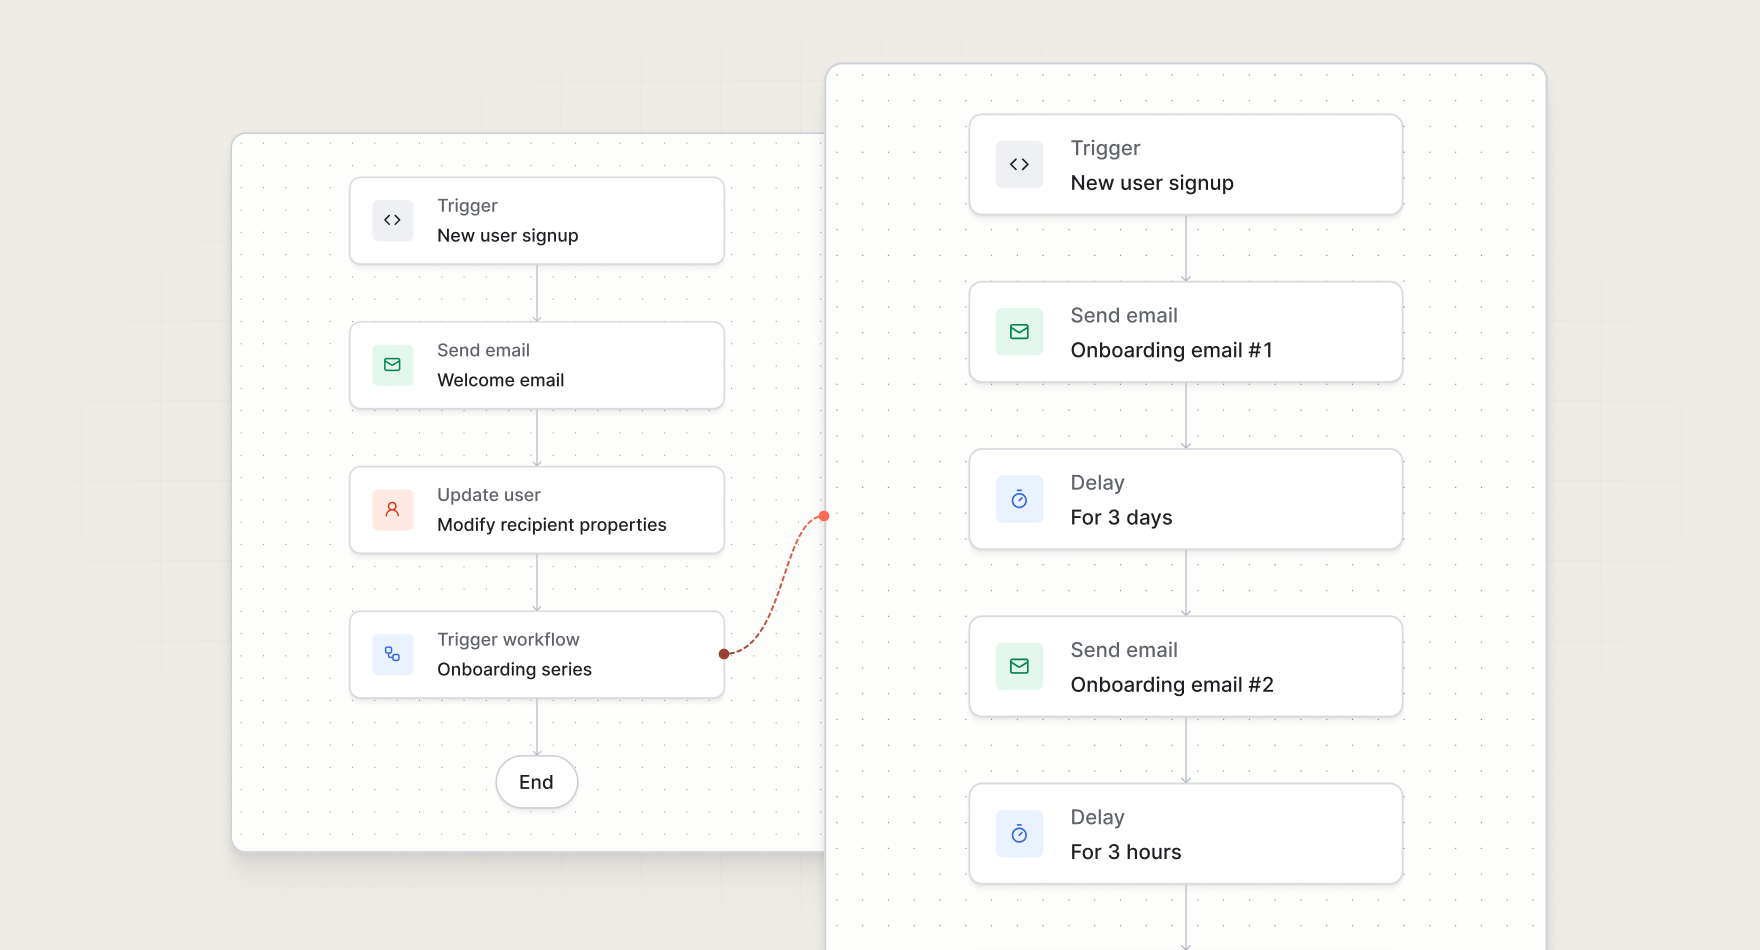Click the 'For 3 hours' text
Screen dimensions: 1760x950
(1126, 852)
